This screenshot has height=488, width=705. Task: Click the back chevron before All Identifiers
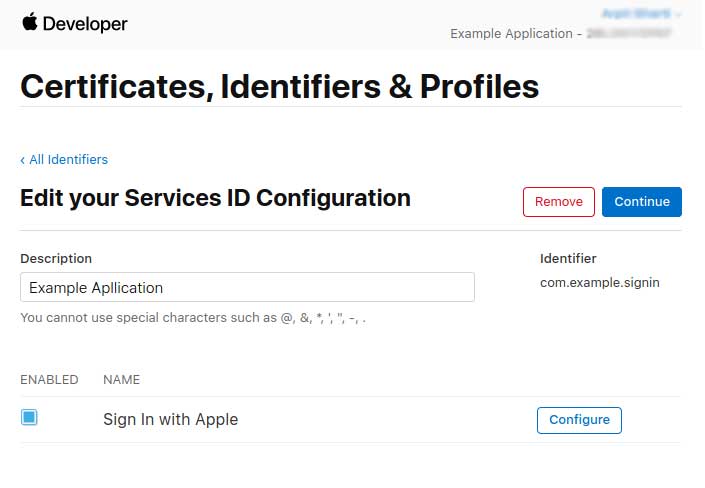click(22, 160)
